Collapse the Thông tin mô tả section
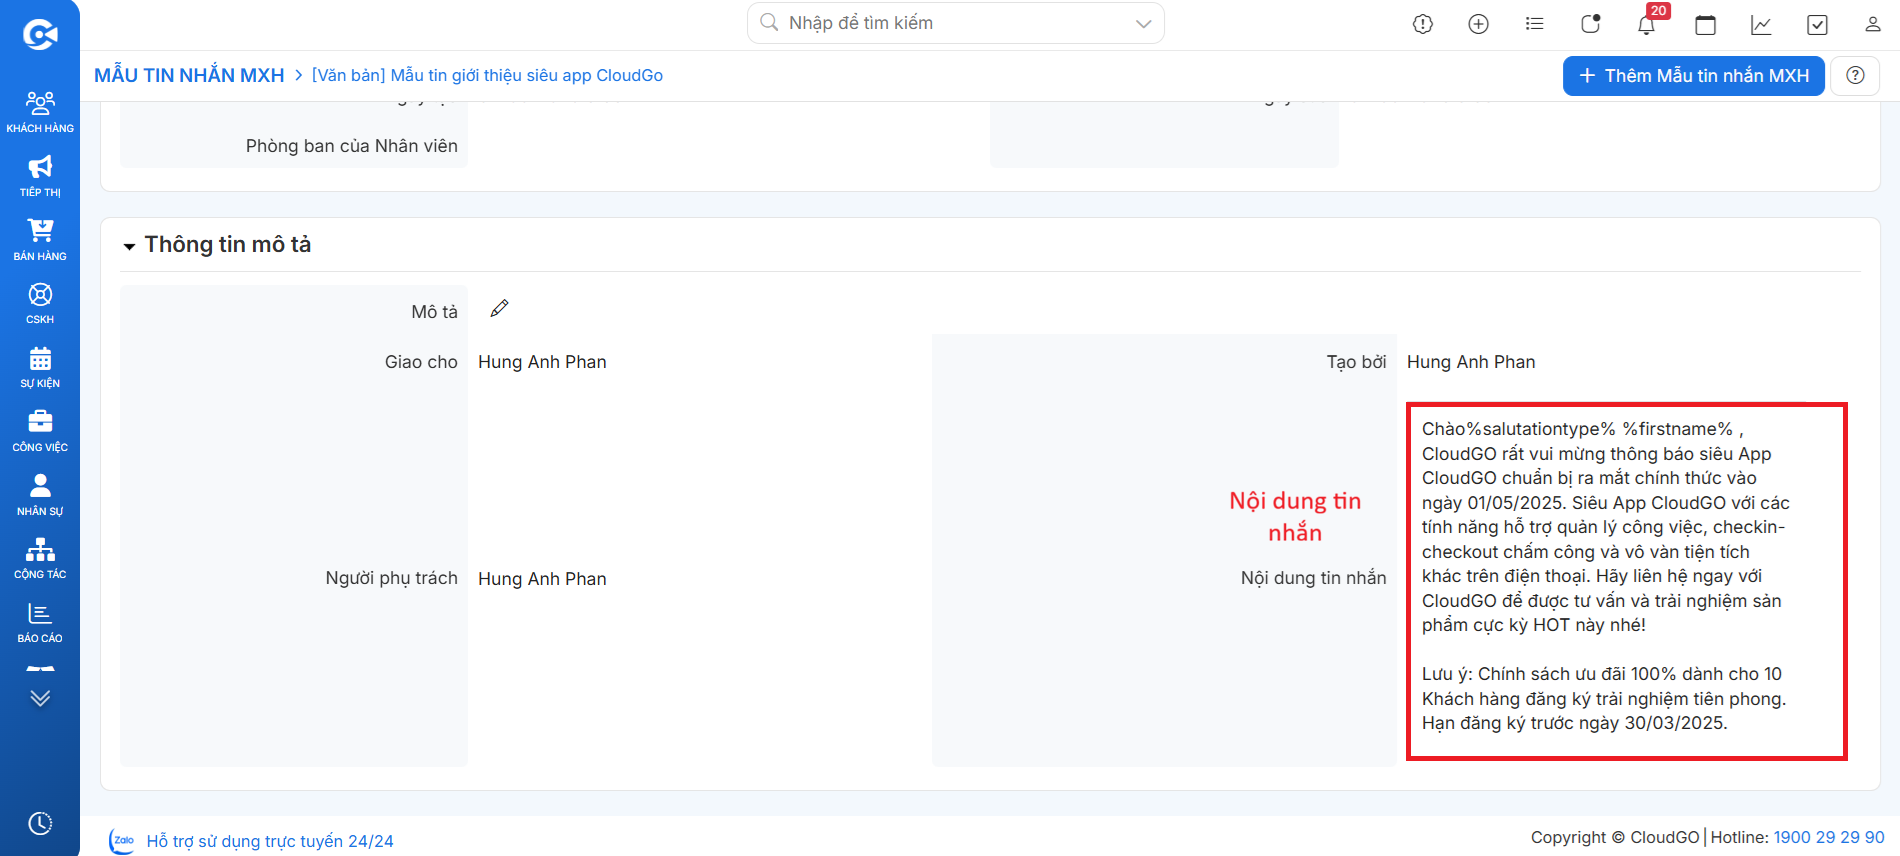1900x856 pixels. [x=129, y=246]
